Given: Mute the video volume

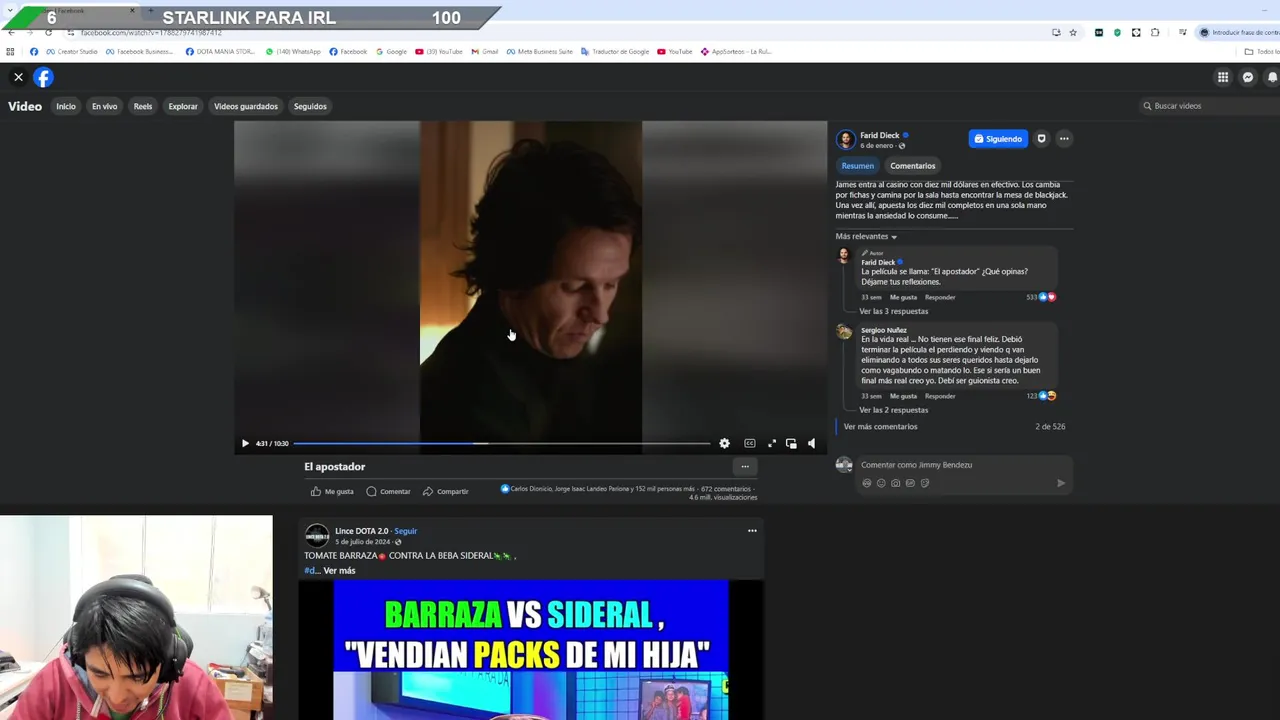Looking at the screenshot, I should click(x=811, y=443).
